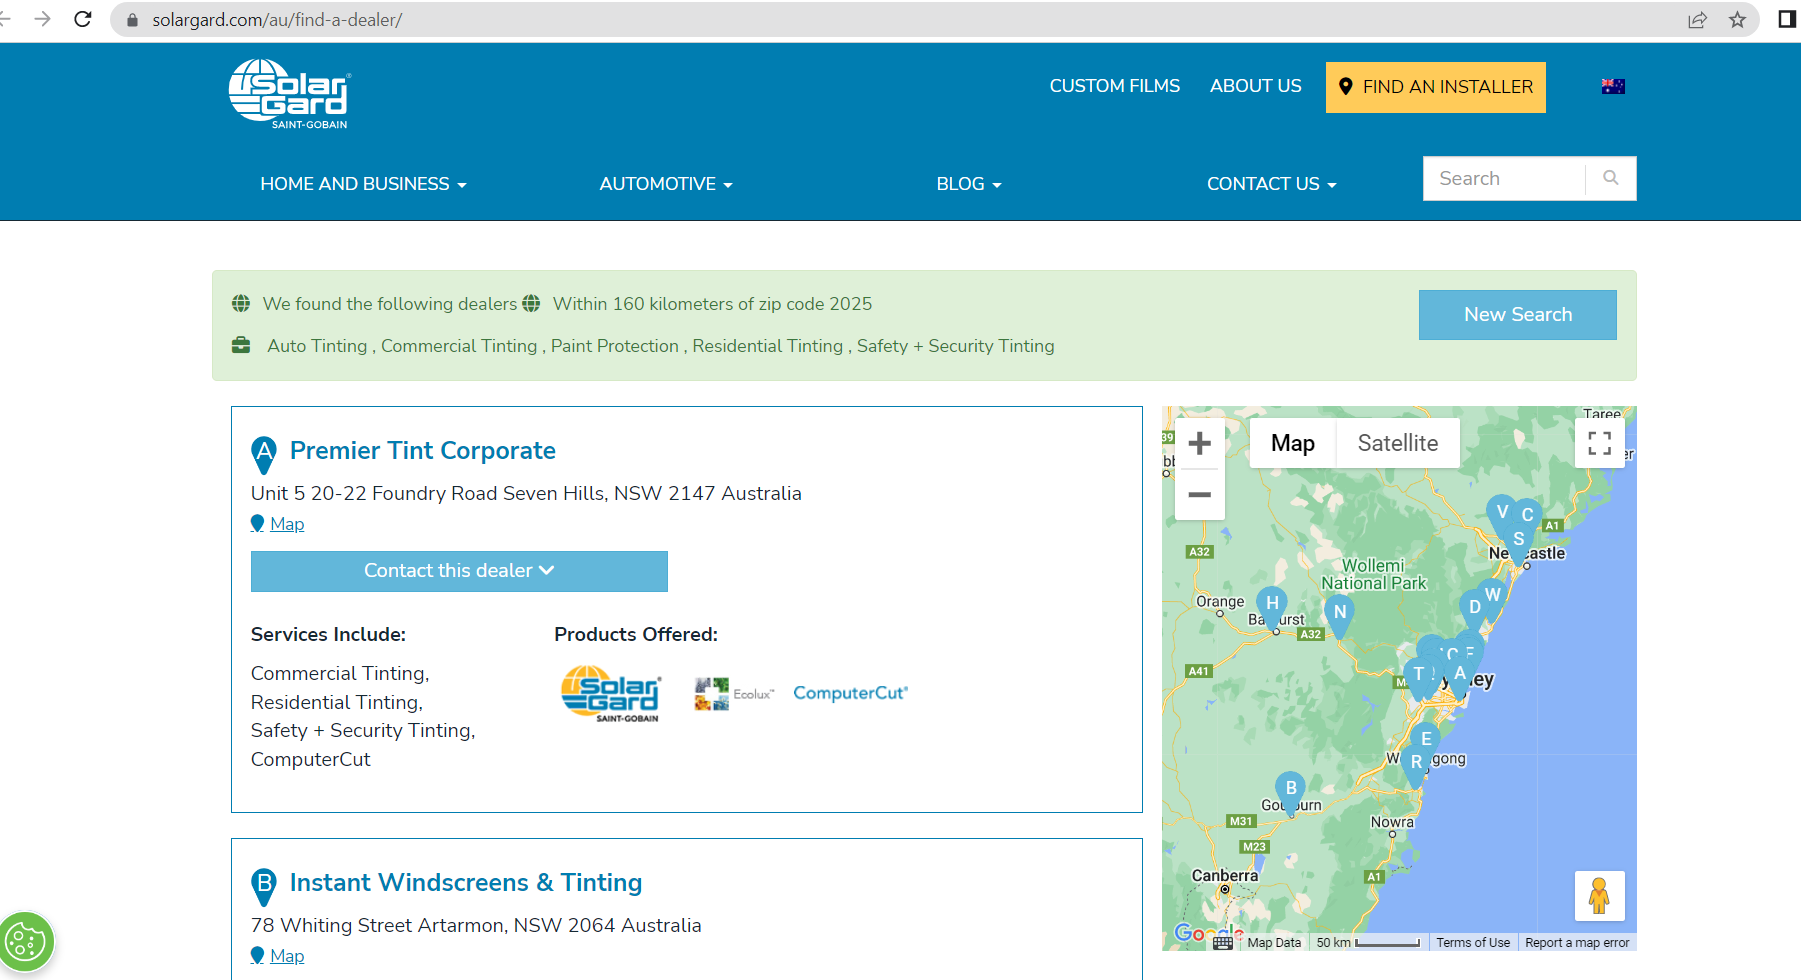
Task: Expand Contact this dealer for Premier Tint
Action: (459, 571)
